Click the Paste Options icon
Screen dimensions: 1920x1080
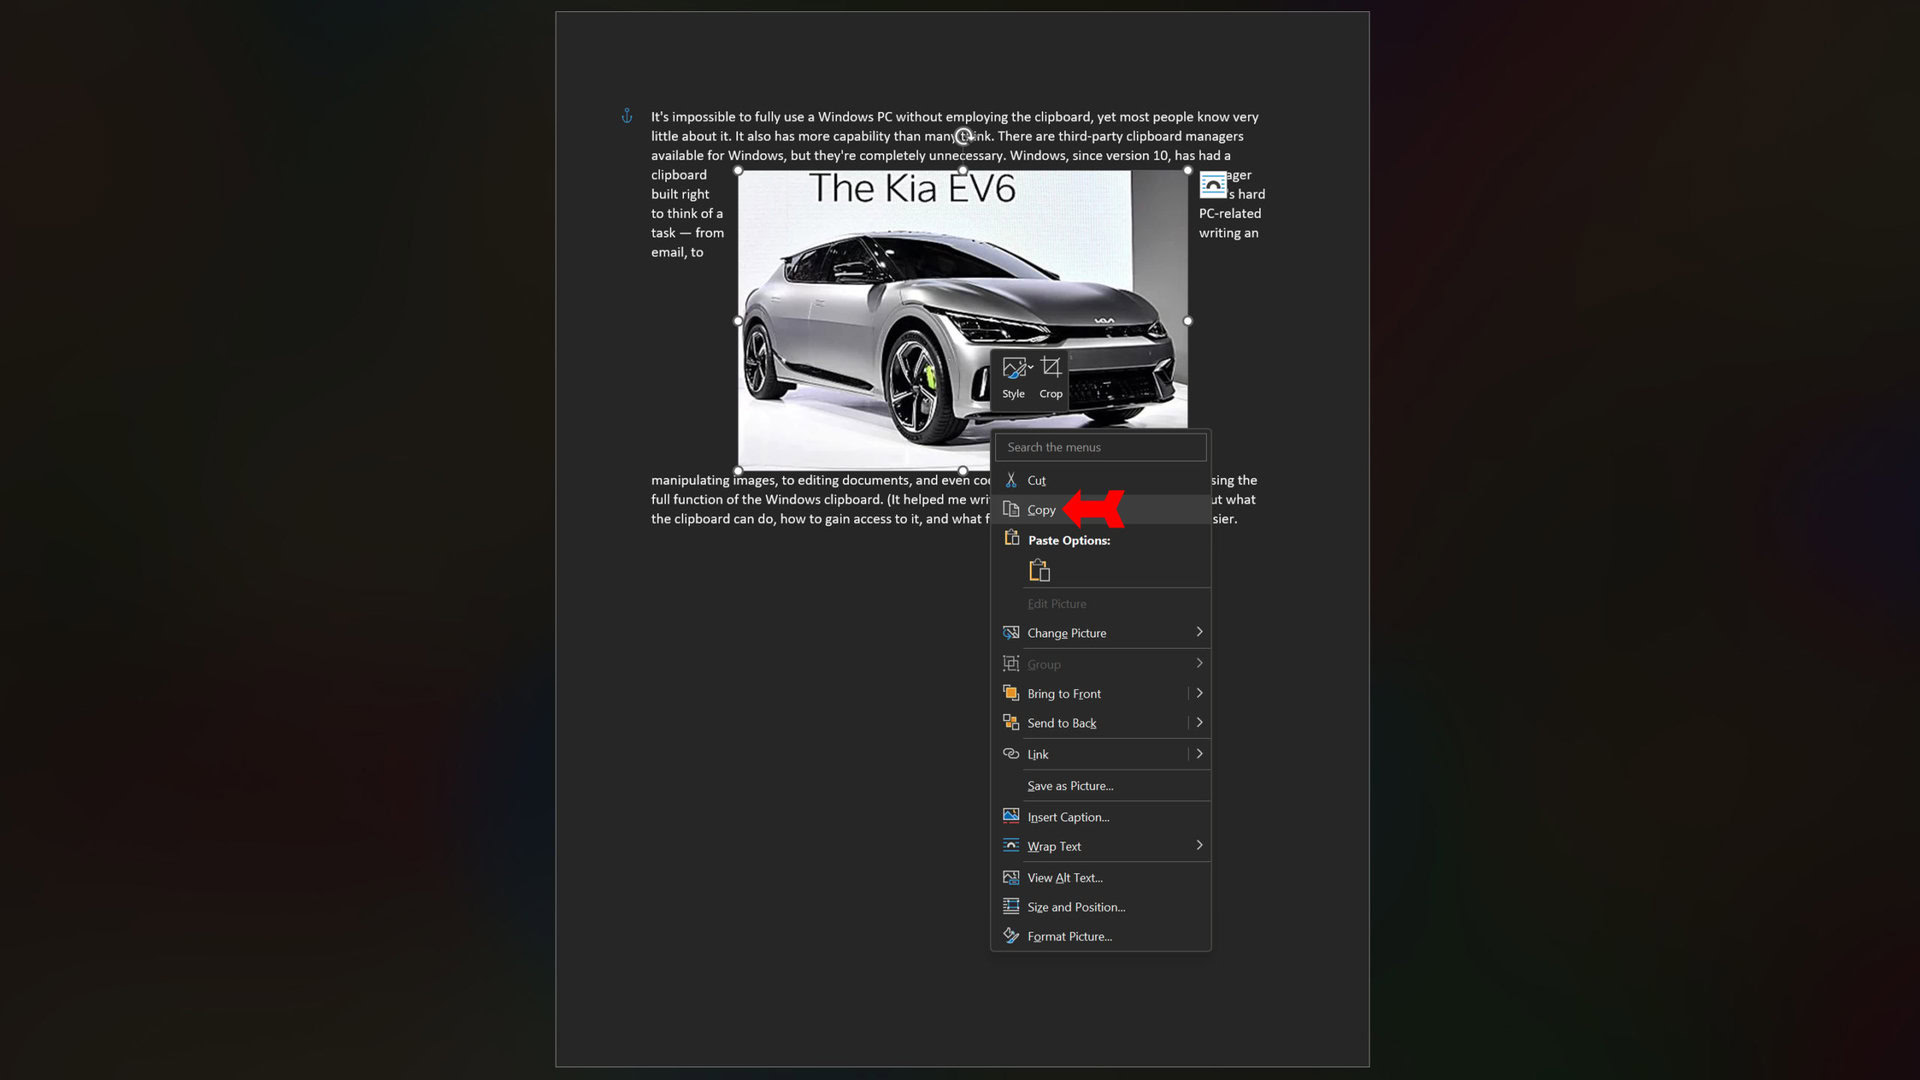click(1039, 570)
